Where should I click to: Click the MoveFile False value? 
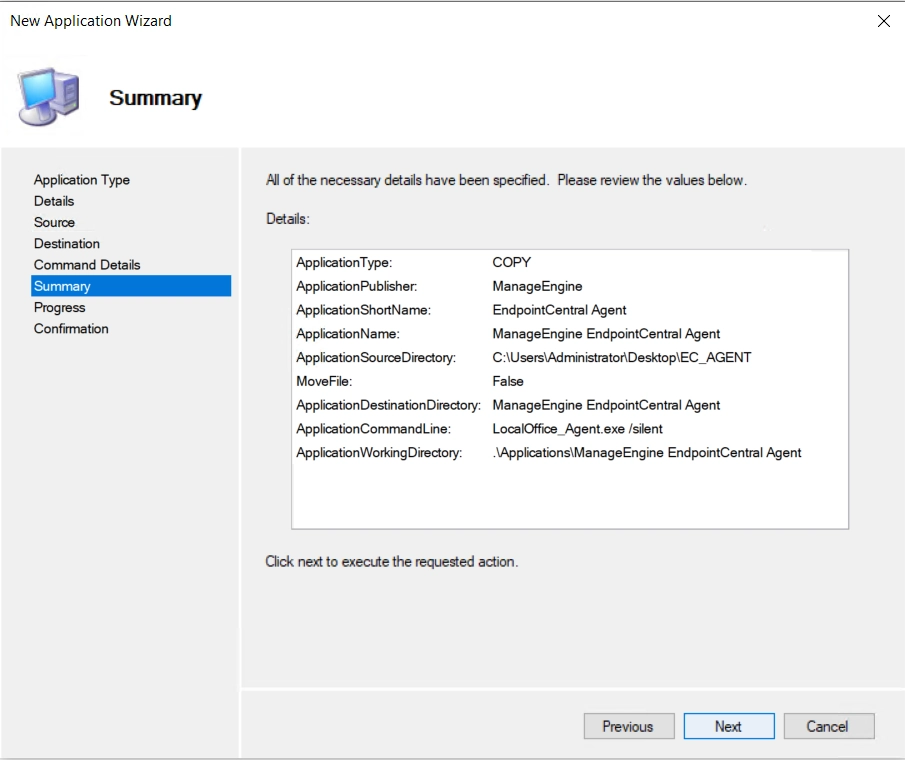[507, 381]
